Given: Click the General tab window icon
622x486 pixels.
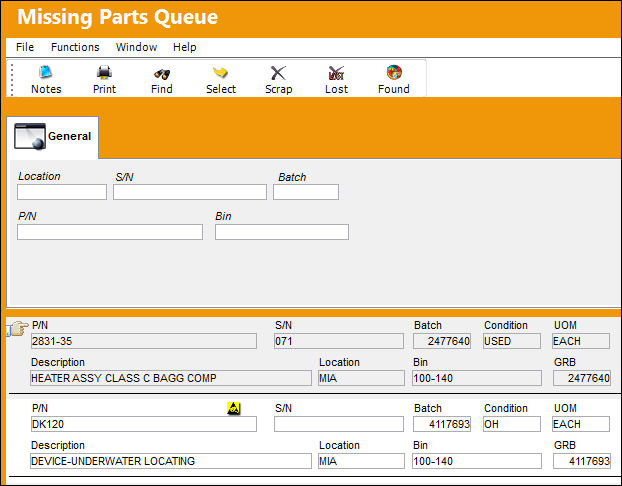Looking at the screenshot, I should click(30, 136).
